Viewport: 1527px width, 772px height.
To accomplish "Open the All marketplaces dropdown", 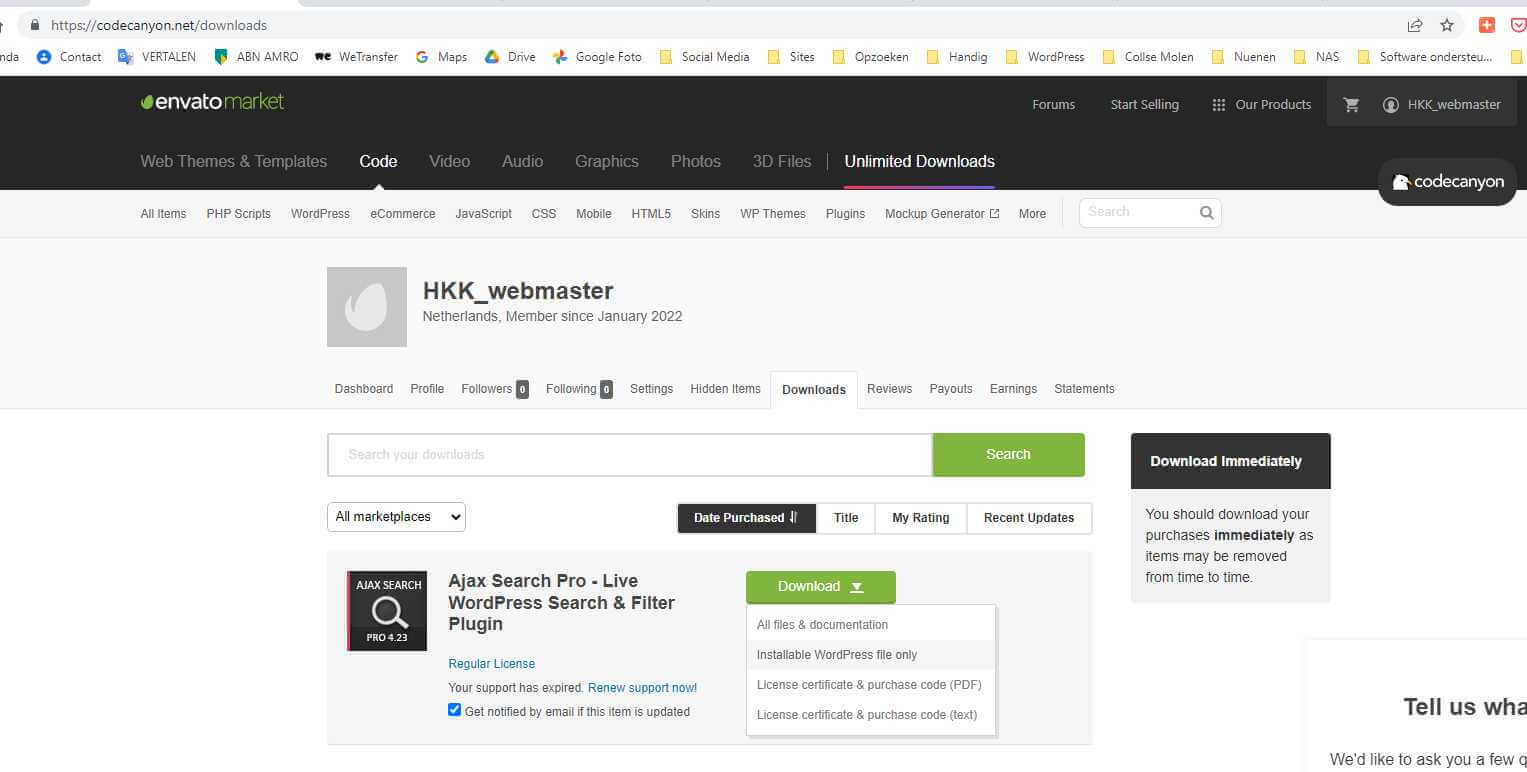I will (396, 517).
